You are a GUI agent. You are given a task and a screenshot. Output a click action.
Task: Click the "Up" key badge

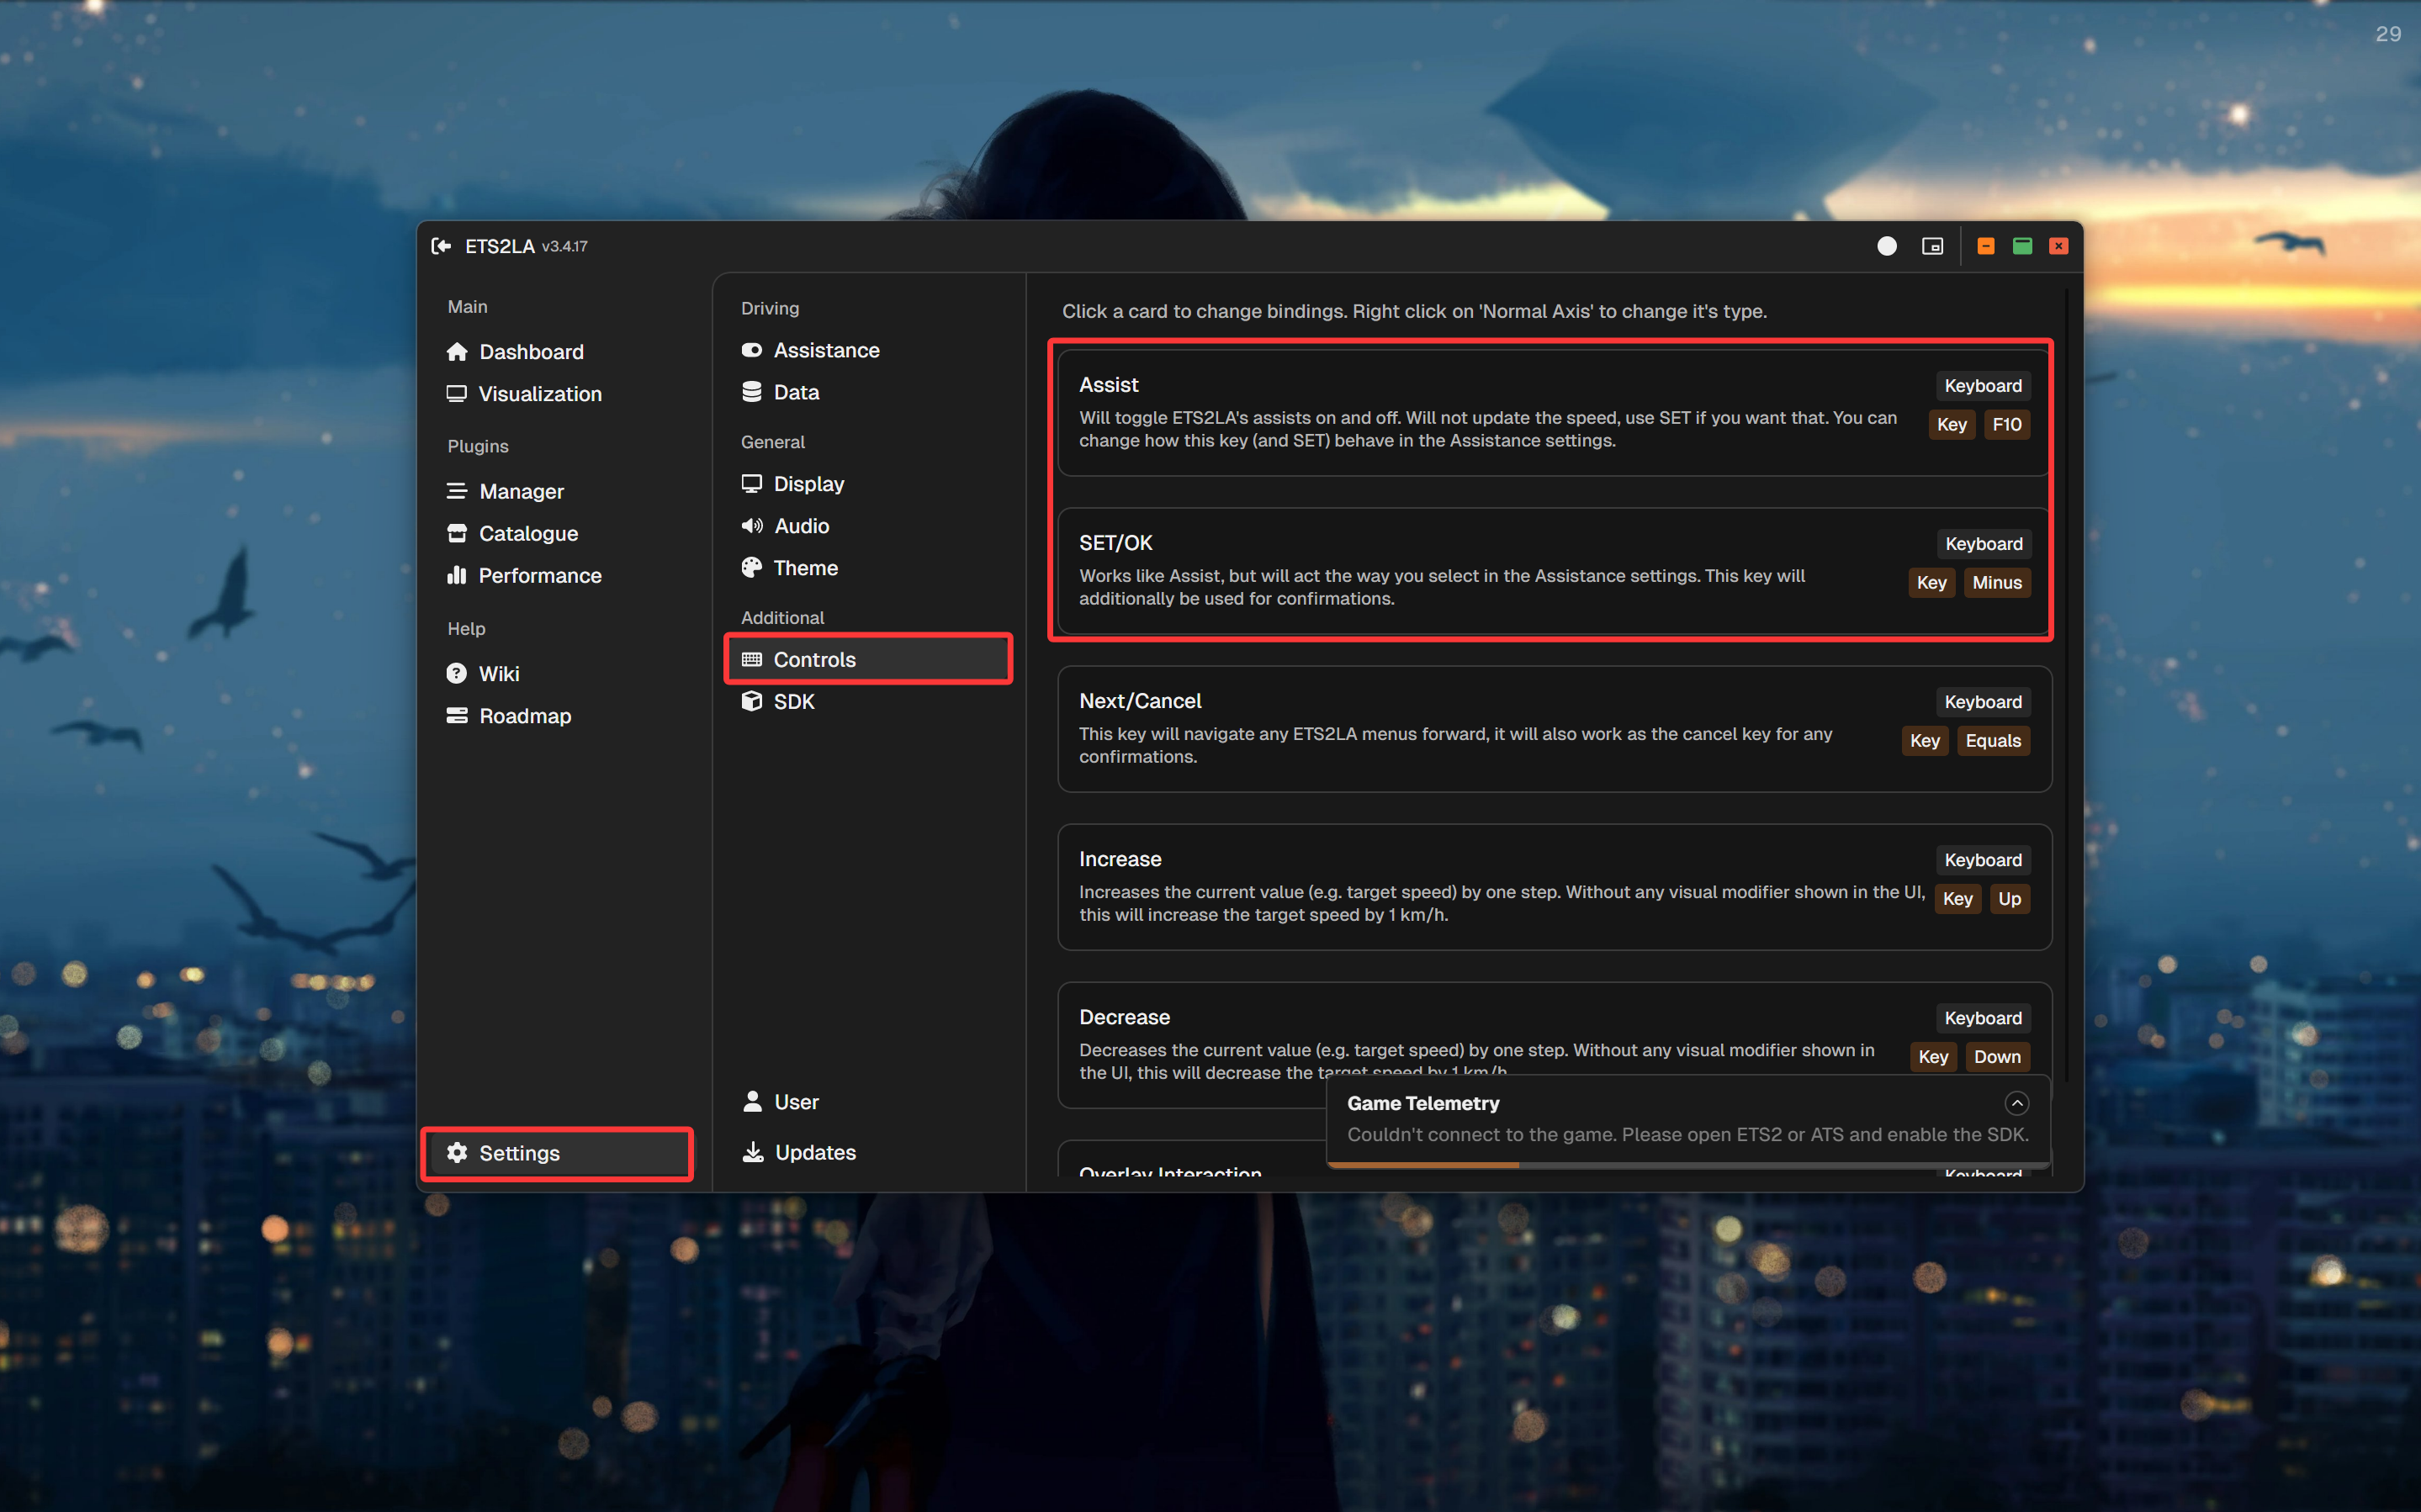2009,899
